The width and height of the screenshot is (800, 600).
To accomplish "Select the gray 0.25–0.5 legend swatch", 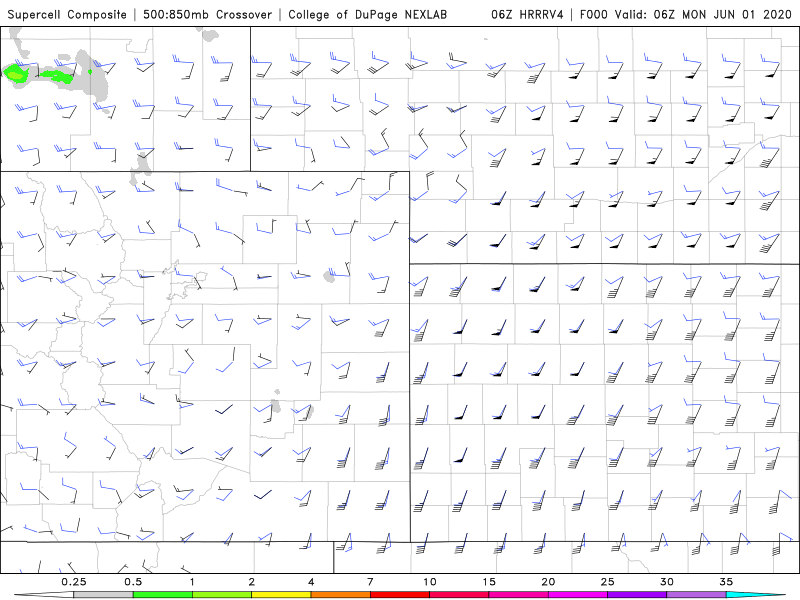I will click(x=103, y=595).
